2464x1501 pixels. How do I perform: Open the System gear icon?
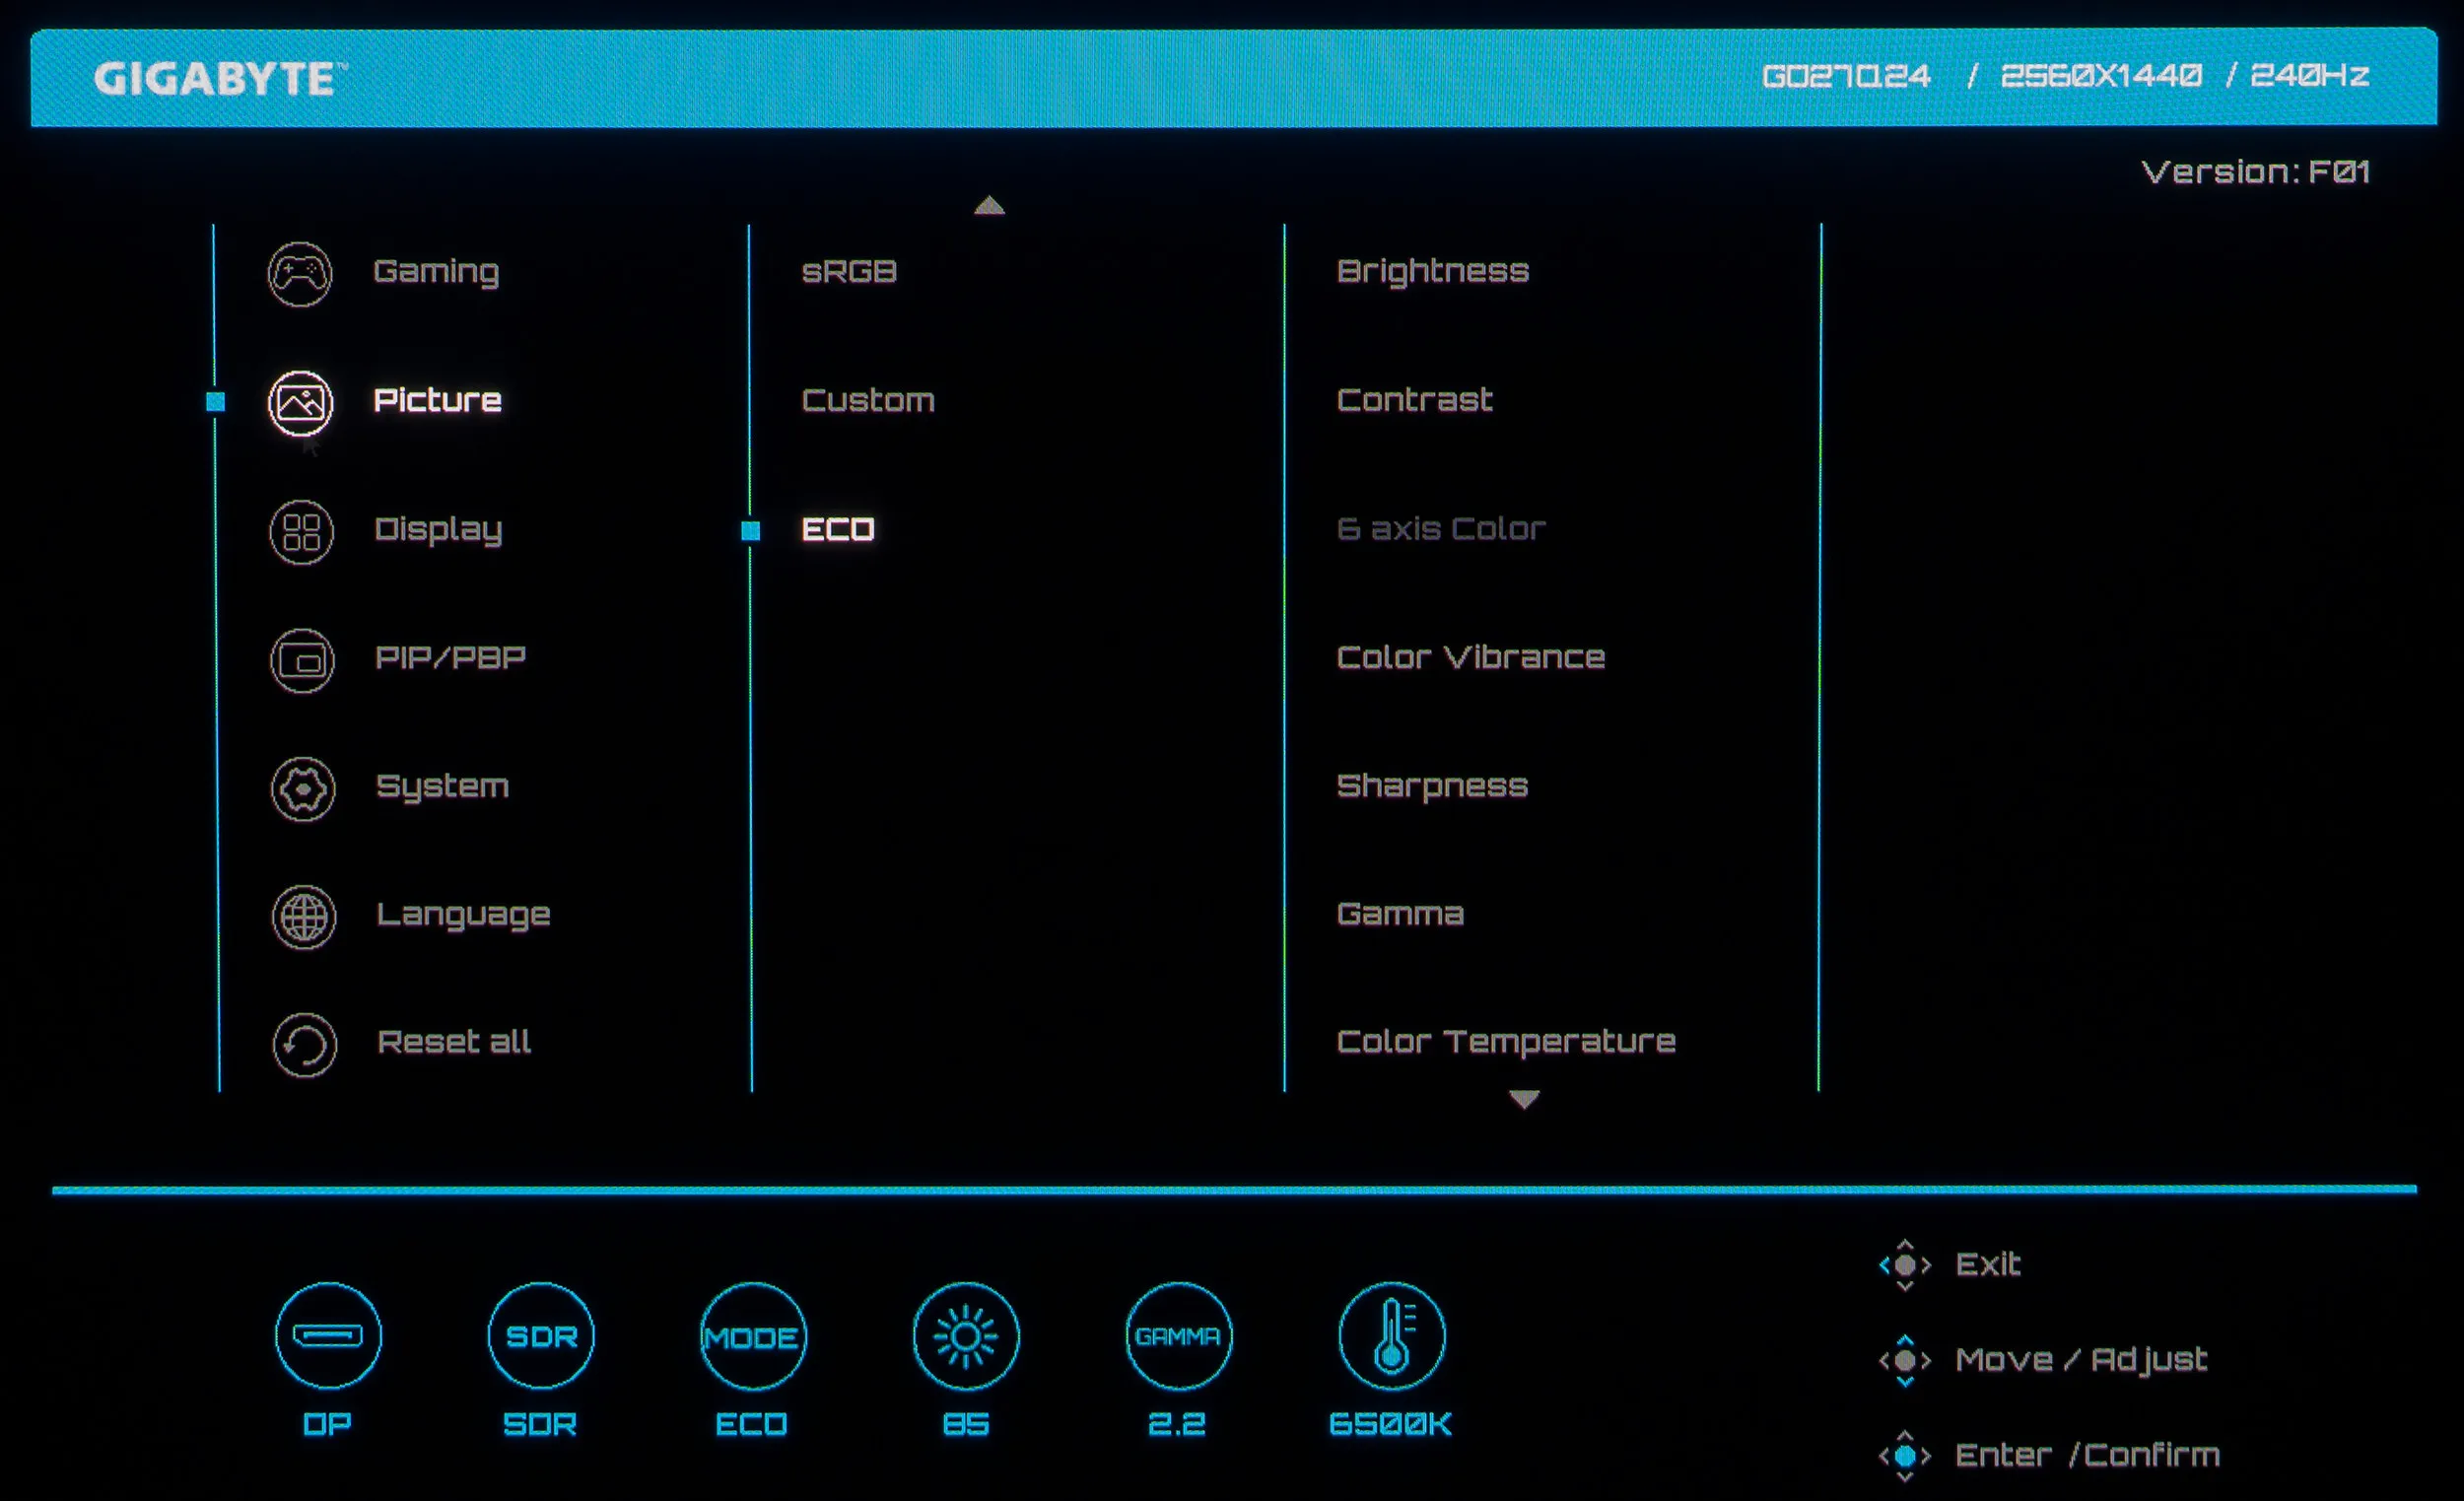tap(303, 789)
